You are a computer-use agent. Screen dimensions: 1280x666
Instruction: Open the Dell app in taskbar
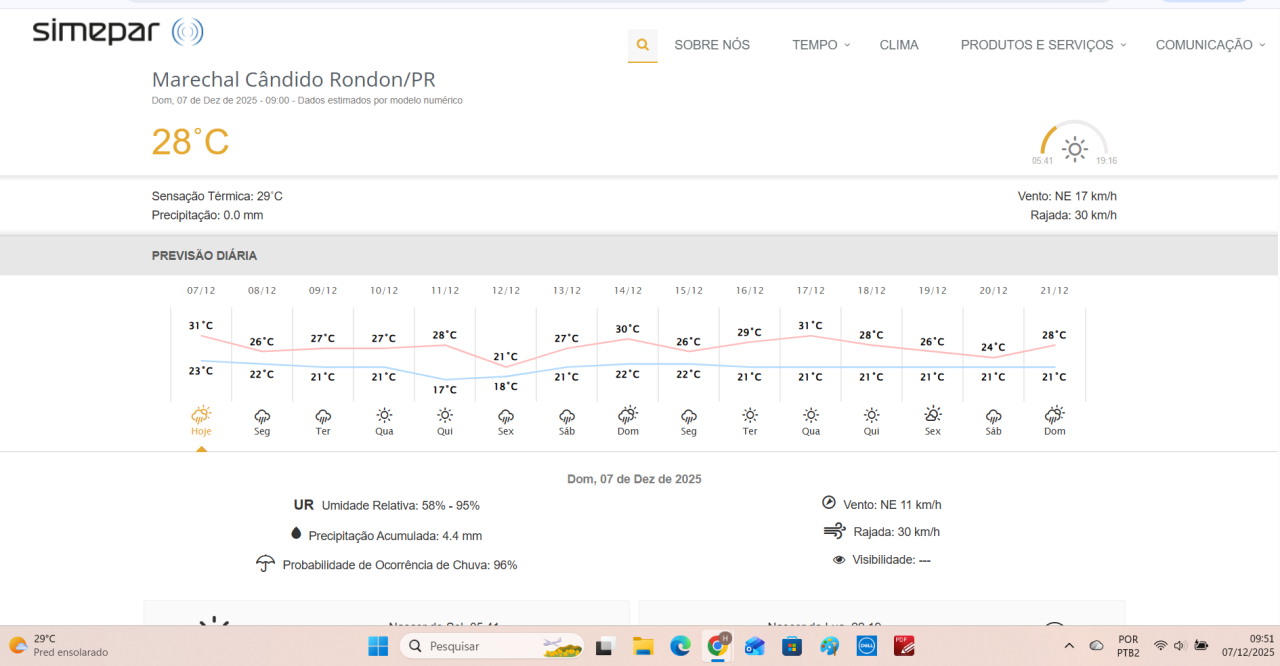point(866,646)
